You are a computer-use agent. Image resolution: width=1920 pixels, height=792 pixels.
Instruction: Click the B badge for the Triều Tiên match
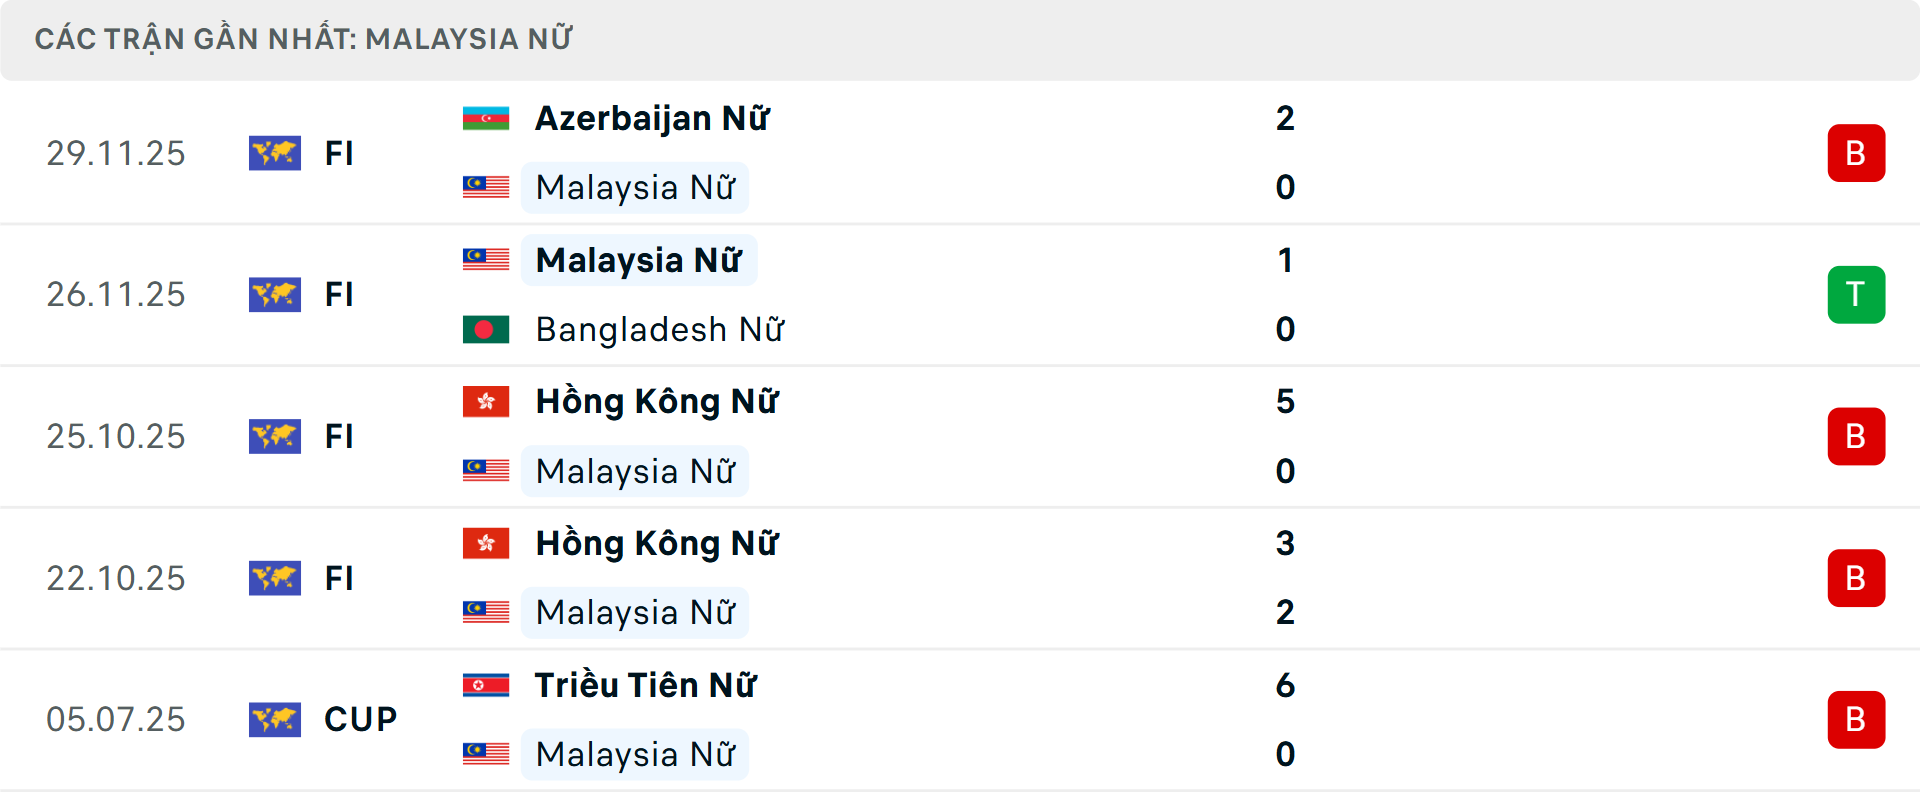1856,719
